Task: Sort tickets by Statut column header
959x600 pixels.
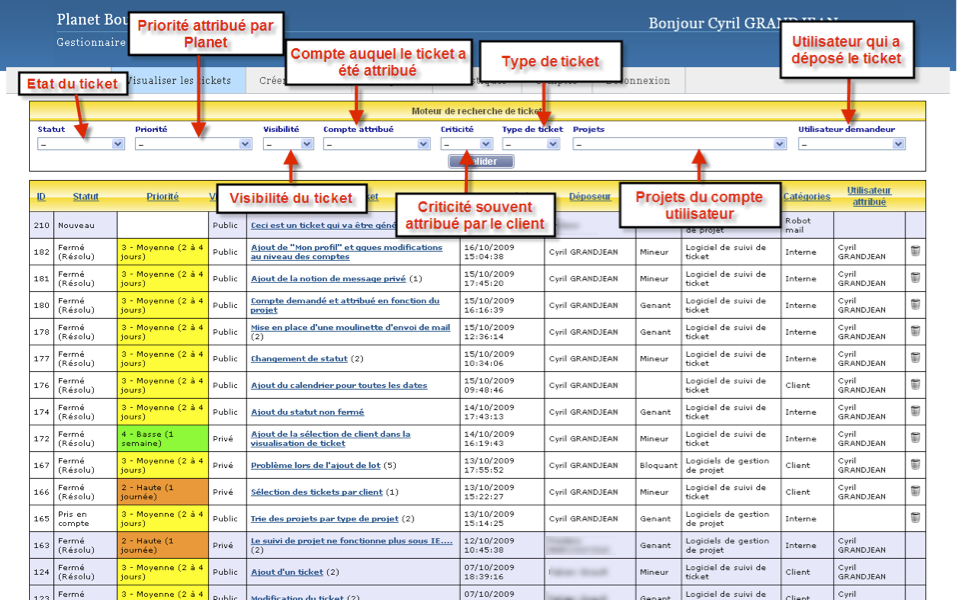Action: pos(86,196)
